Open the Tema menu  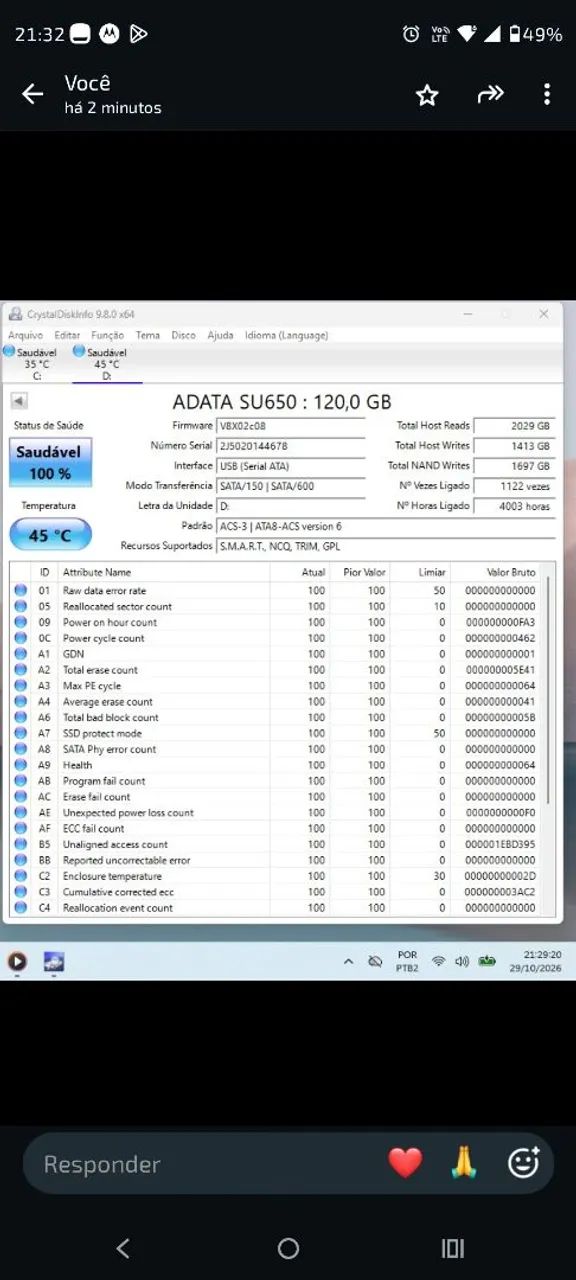pos(148,335)
